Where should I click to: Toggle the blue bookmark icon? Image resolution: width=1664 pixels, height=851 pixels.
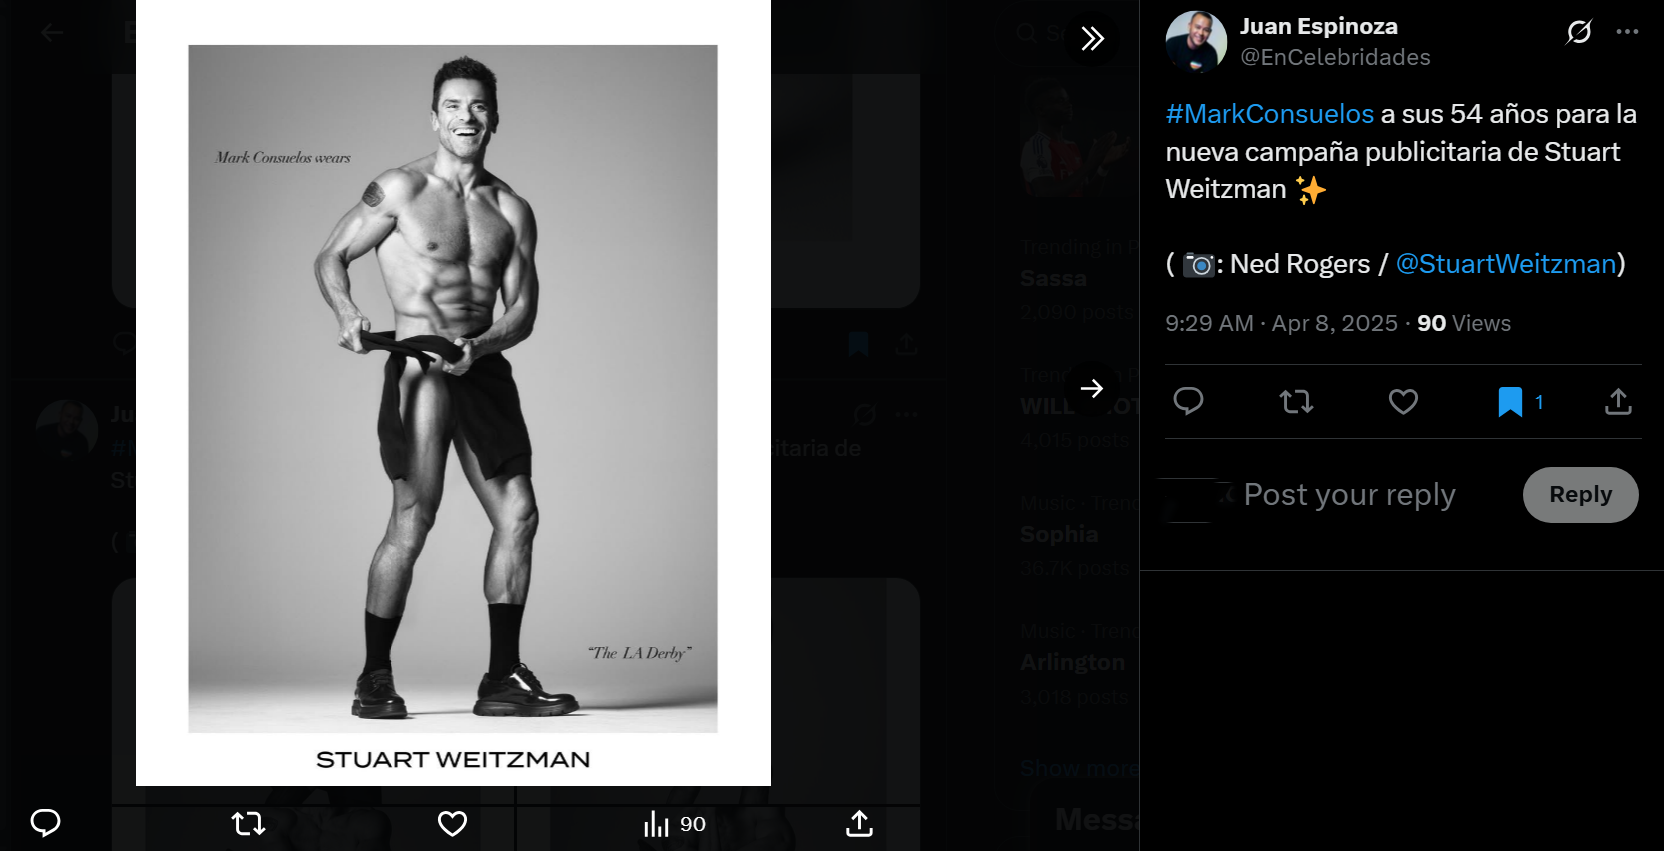coord(1510,402)
